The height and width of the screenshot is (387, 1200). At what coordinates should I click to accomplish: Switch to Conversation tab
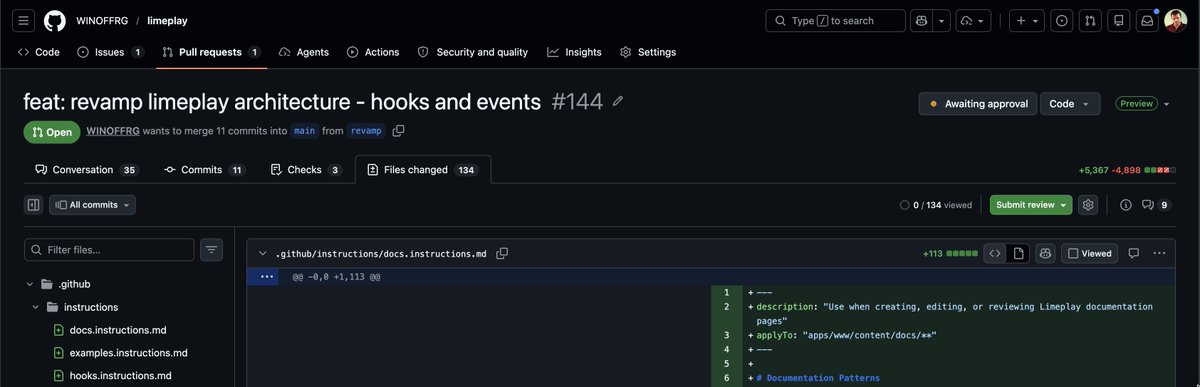[86, 170]
